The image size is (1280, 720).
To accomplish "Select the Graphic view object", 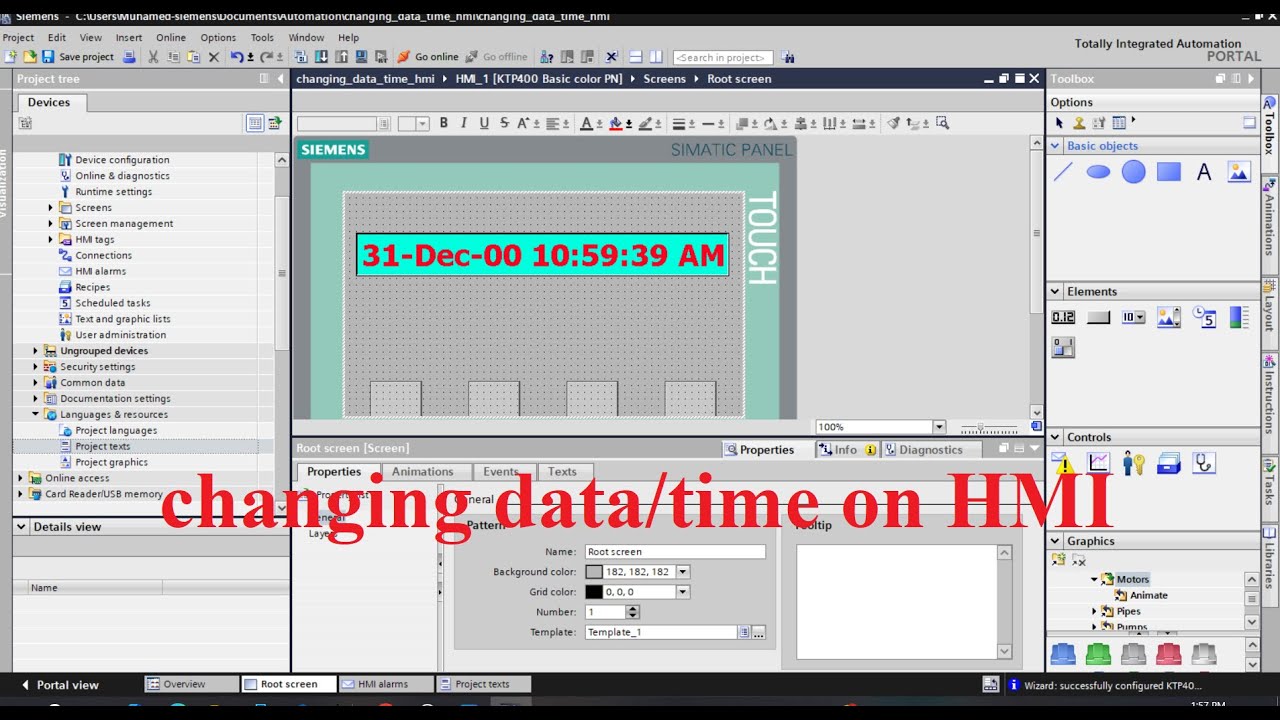I will tap(1239, 172).
